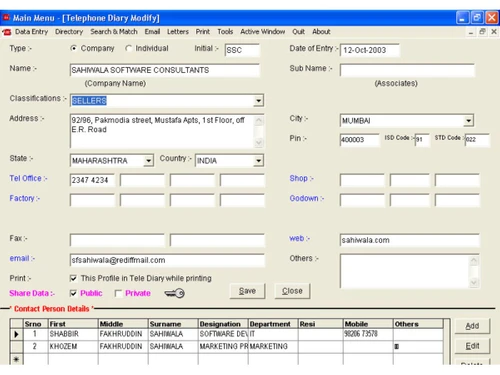
Task: Open the Print menu
Action: tap(203, 32)
